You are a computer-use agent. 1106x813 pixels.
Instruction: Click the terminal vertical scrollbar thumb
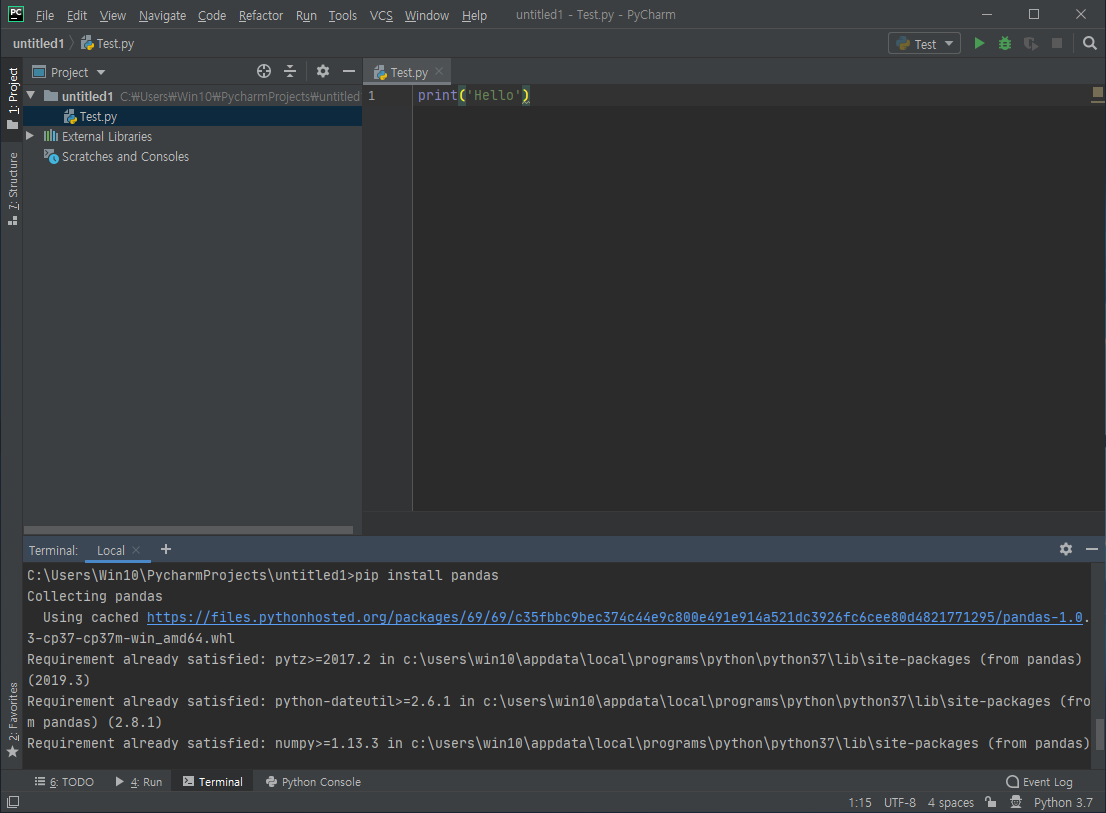(x=1099, y=735)
